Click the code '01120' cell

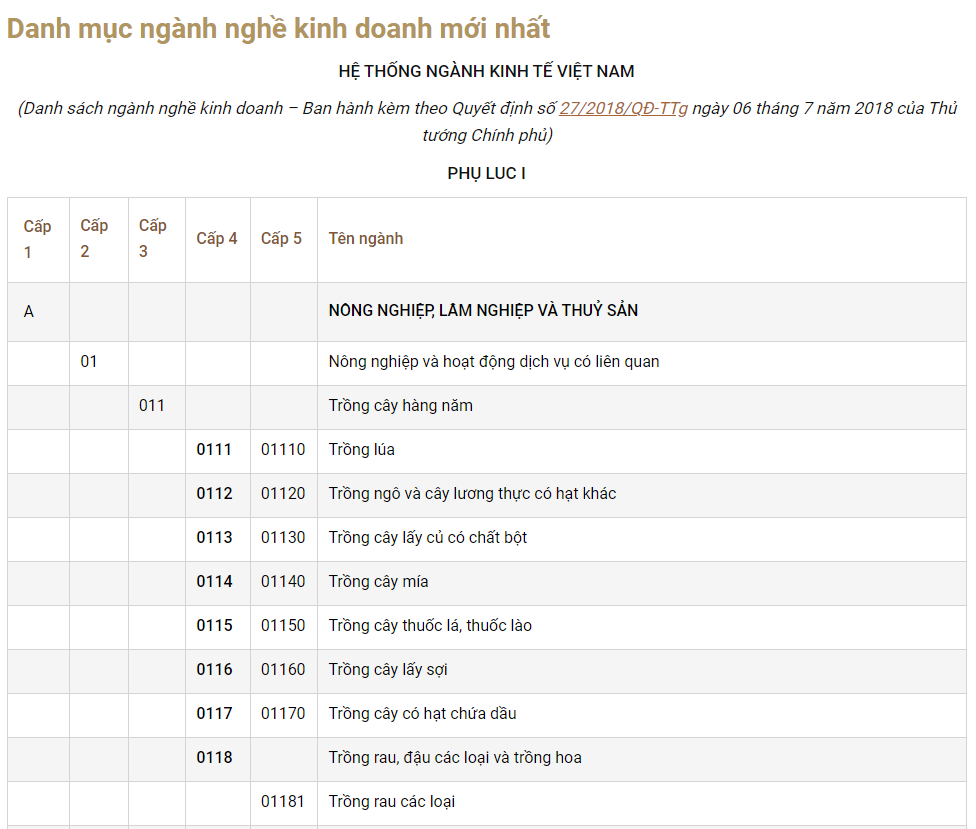point(283,494)
